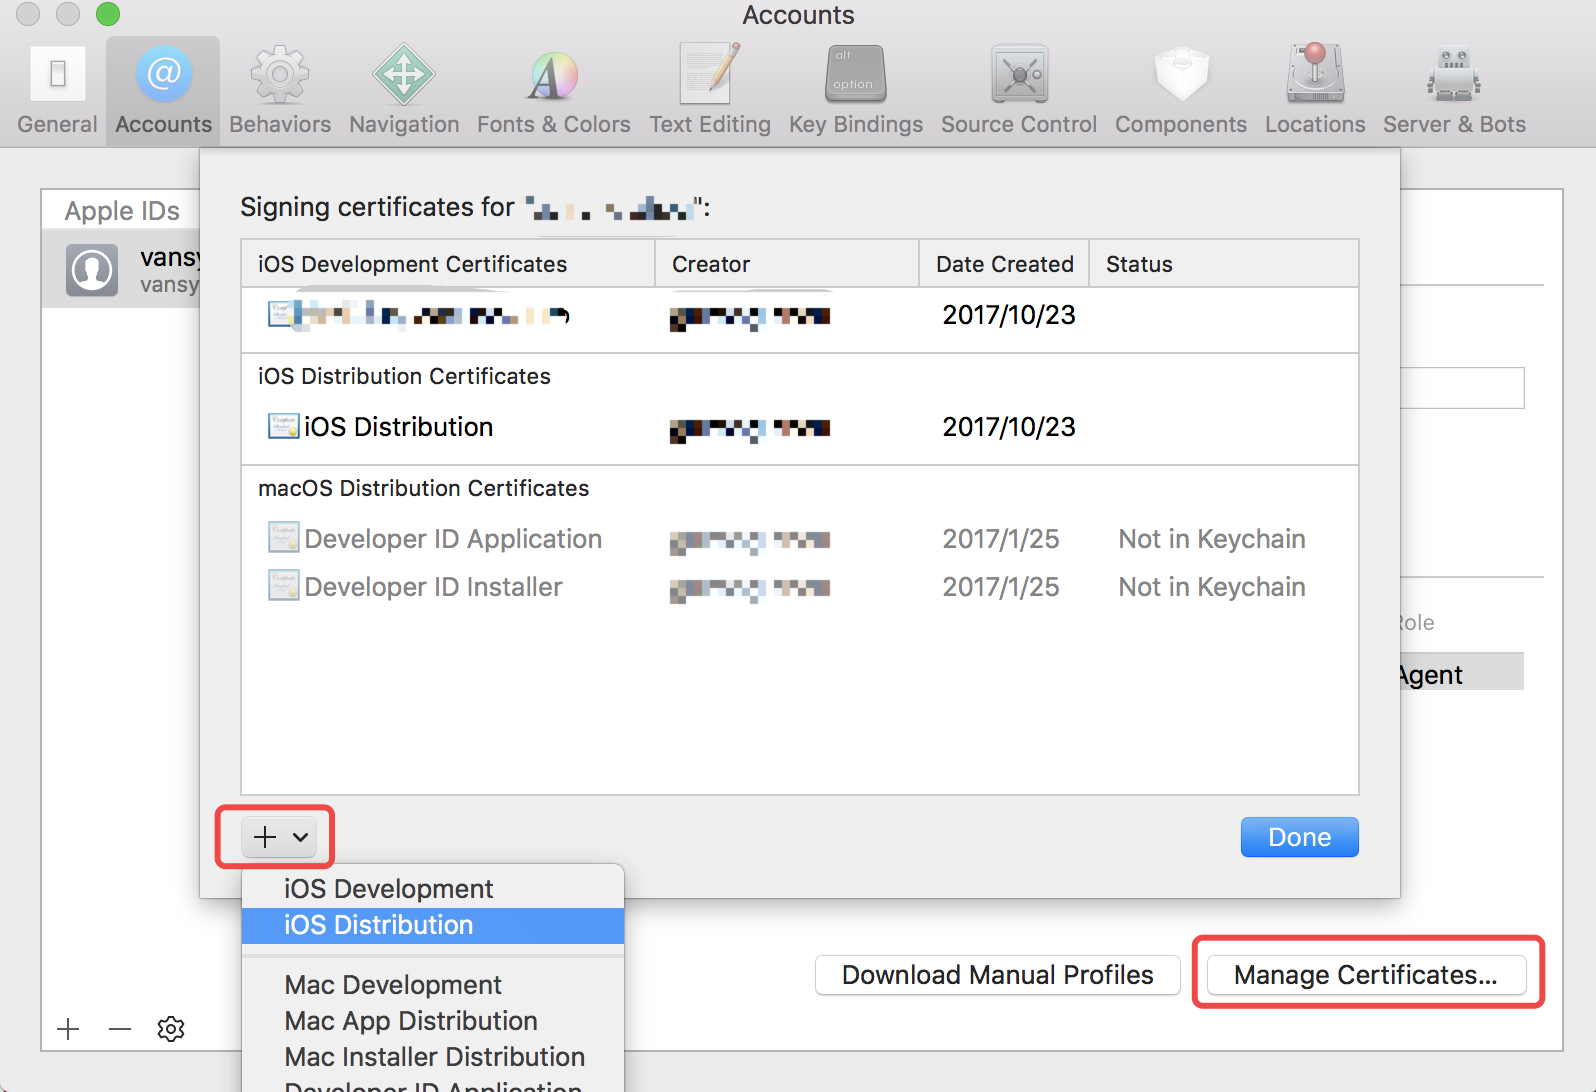Click the iOS Distribution certificate icon
The width and height of the screenshot is (1596, 1092).
[284, 426]
